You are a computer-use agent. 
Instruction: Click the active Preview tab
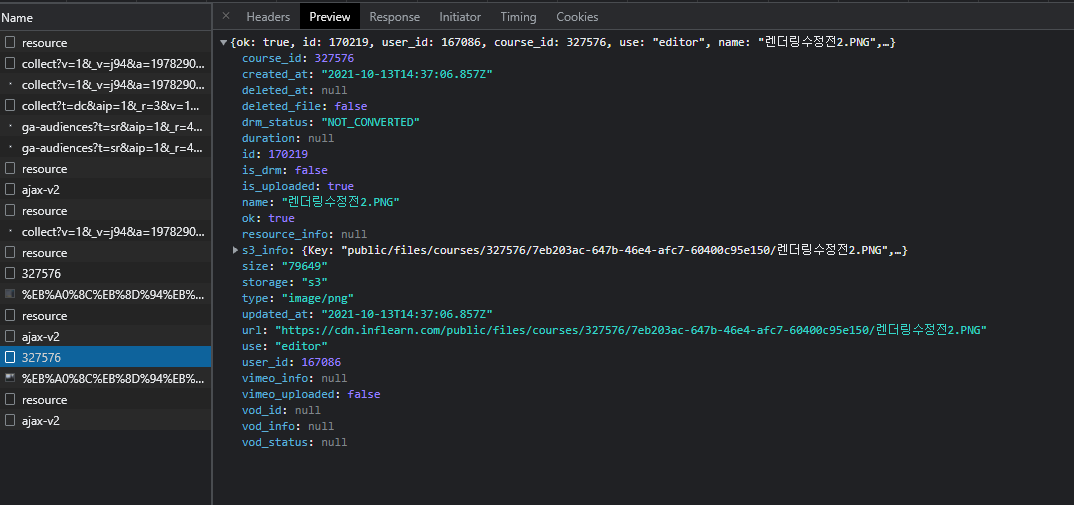coord(330,17)
